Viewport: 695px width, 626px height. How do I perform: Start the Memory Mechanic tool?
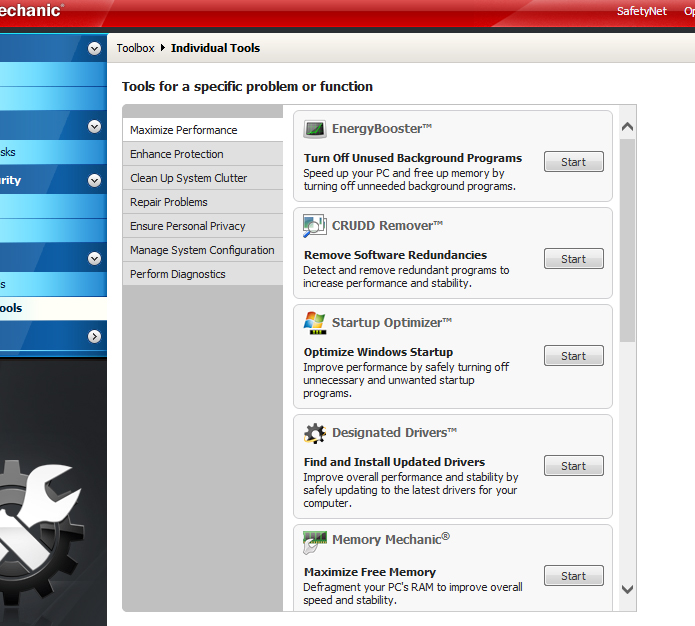click(574, 576)
